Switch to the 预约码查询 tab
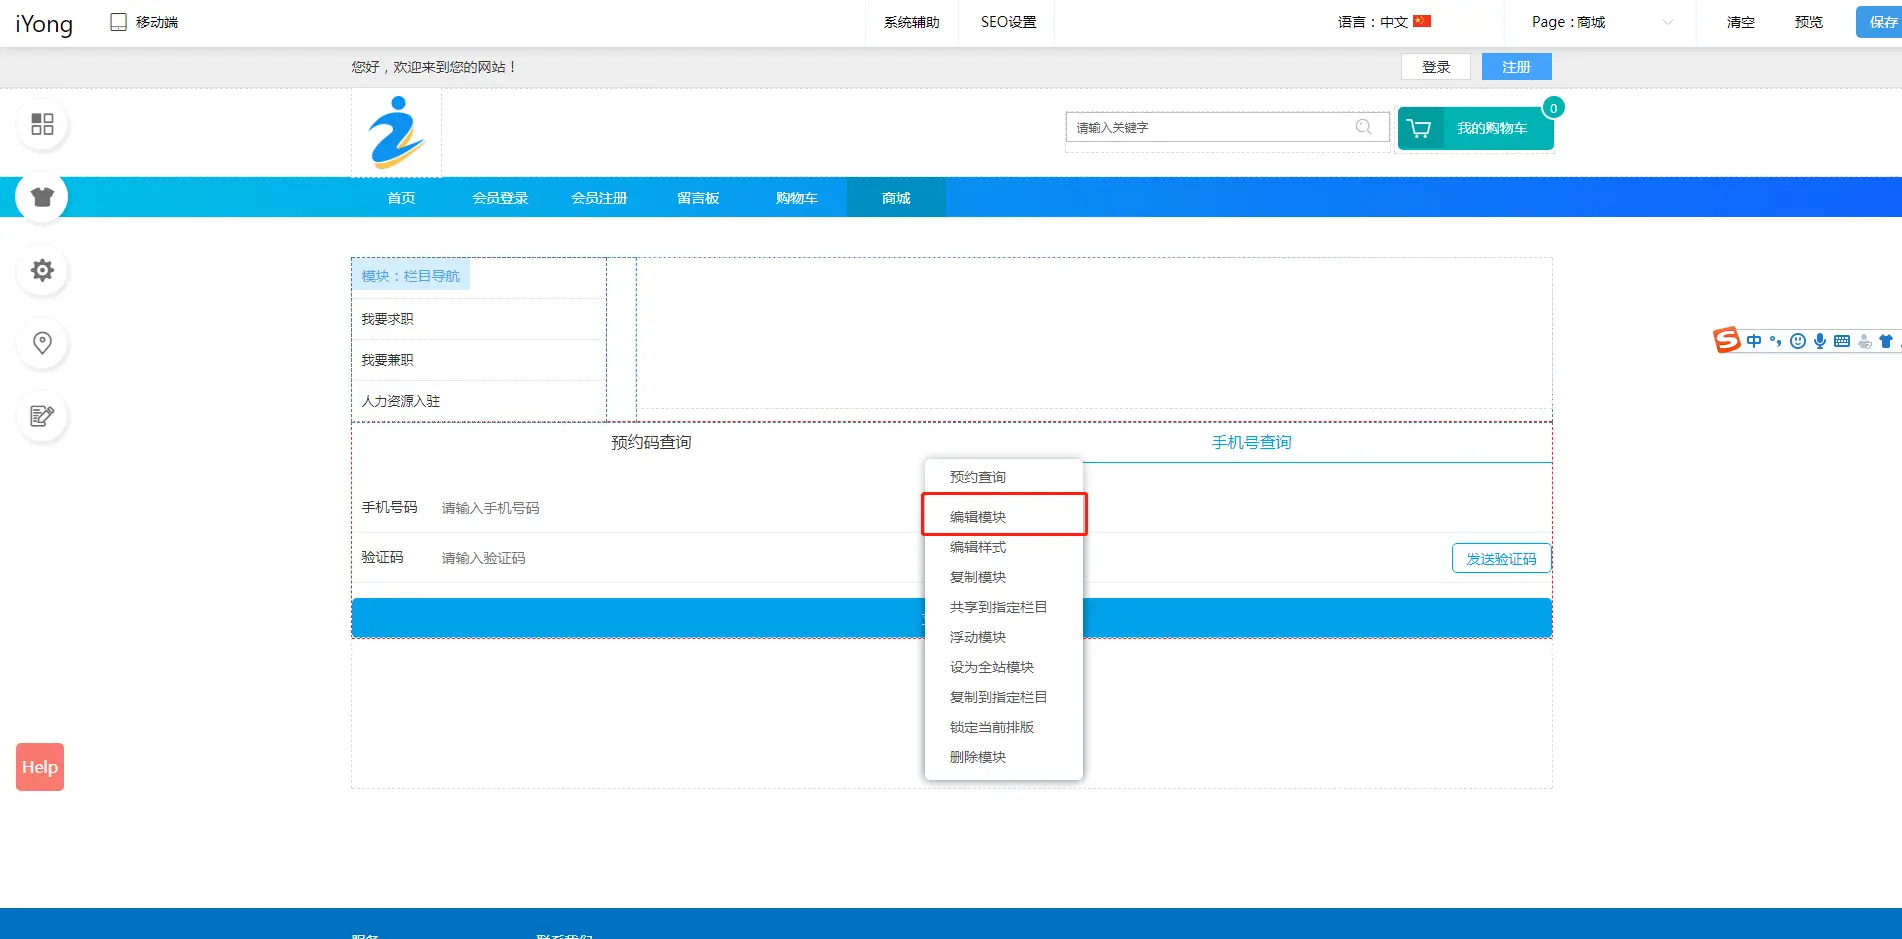 [x=651, y=442]
